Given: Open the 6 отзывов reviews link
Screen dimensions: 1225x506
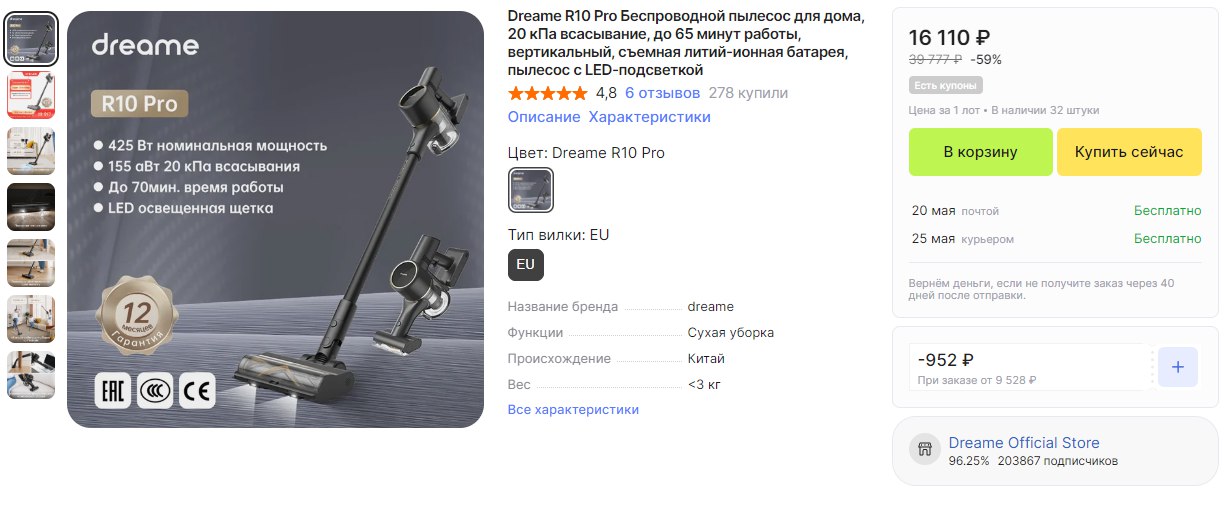Looking at the screenshot, I should pyautogui.click(x=662, y=93).
